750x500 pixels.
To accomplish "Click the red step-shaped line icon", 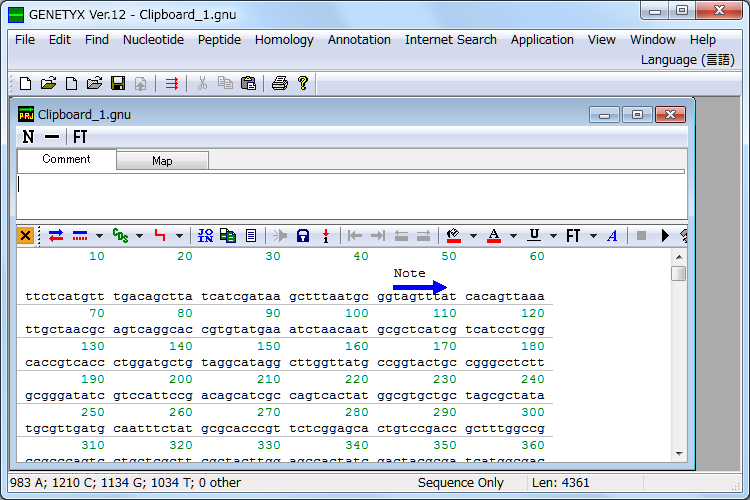I will [160, 235].
